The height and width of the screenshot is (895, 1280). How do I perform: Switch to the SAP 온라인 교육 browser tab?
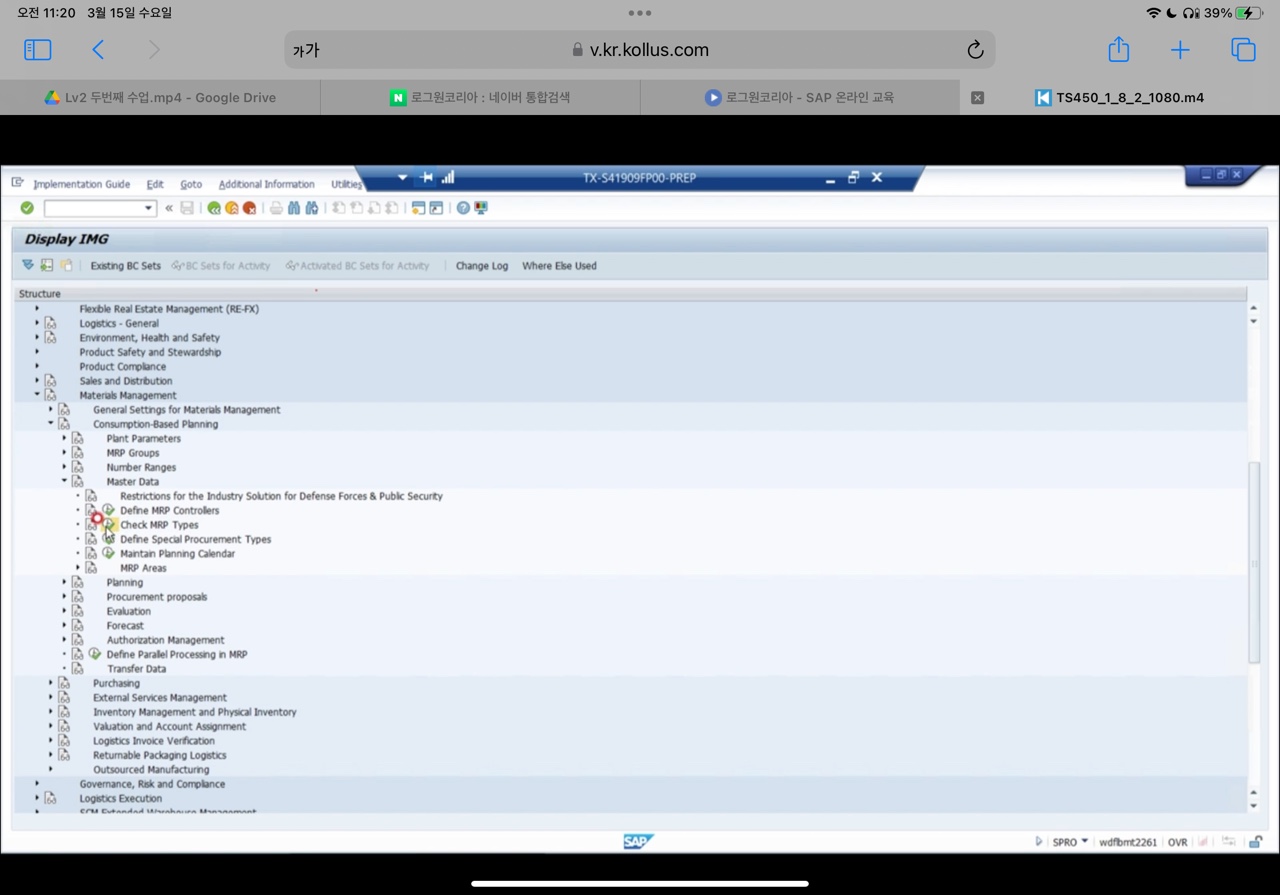tap(800, 97)
